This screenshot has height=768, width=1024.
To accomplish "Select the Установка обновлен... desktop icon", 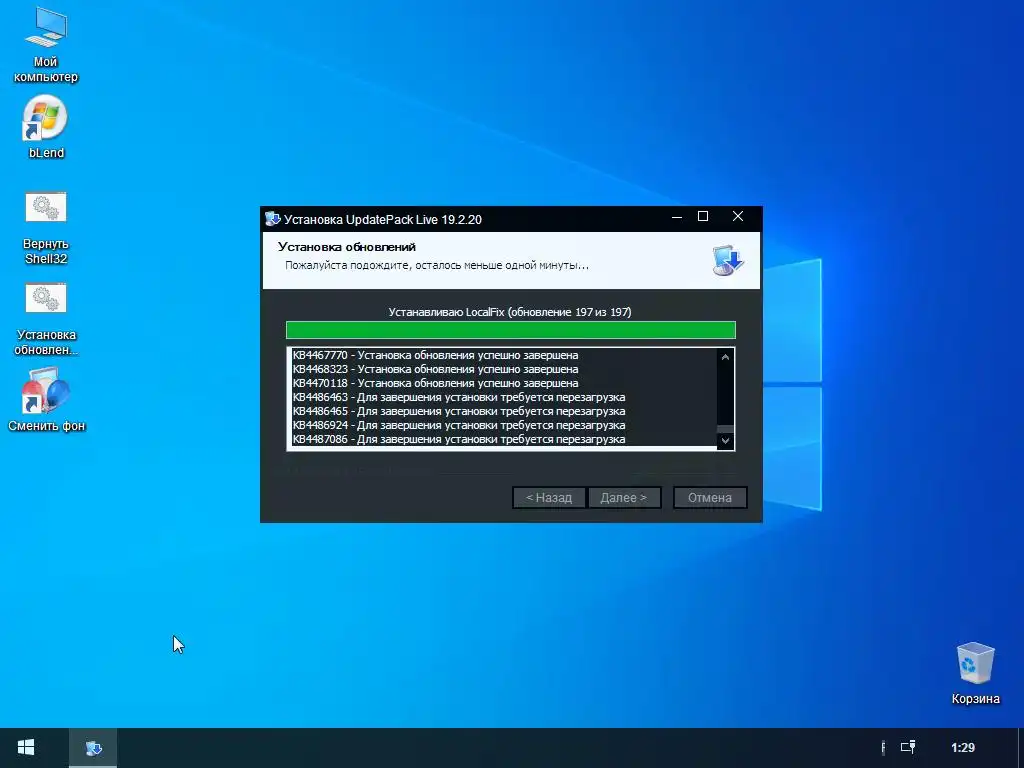I will tap(46, 319).
